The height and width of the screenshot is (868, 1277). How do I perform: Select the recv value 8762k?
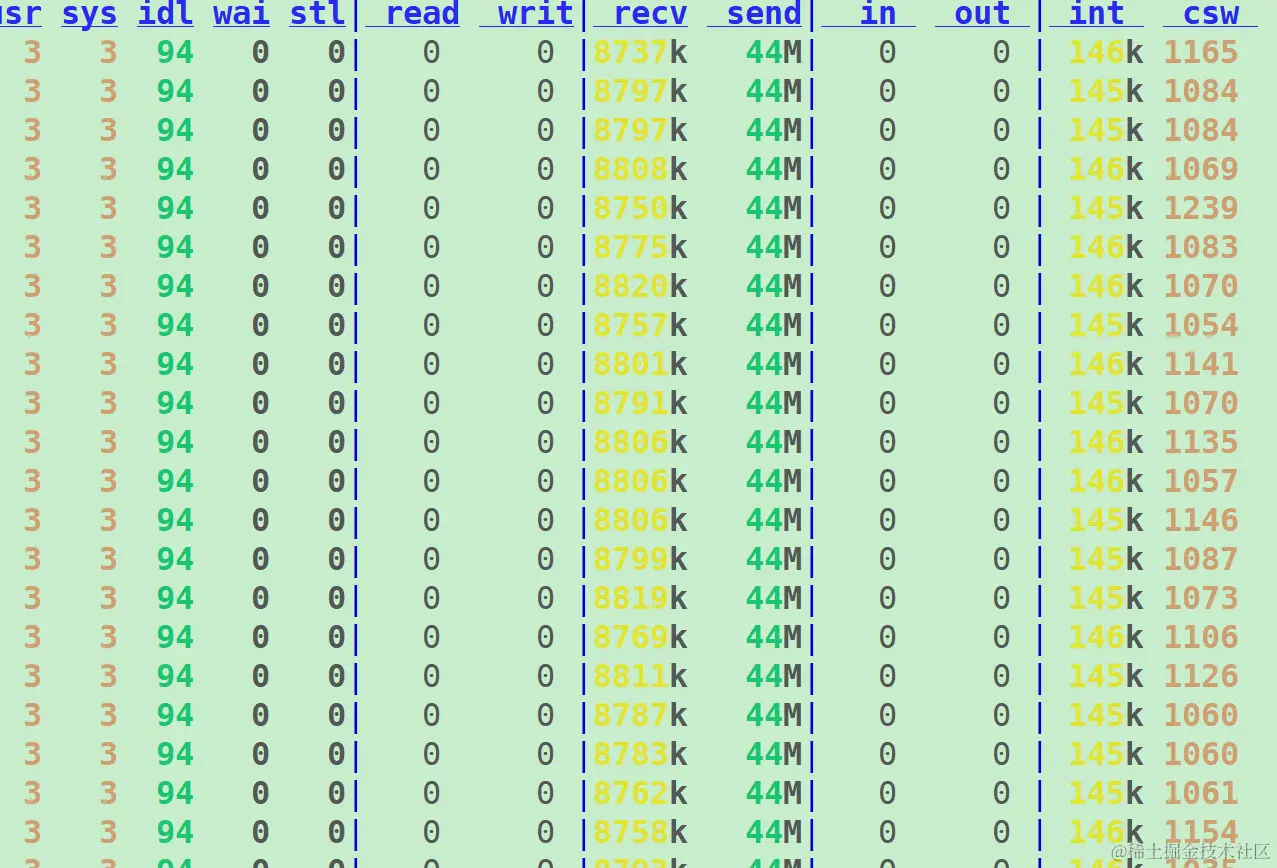[x=641, y=793]
